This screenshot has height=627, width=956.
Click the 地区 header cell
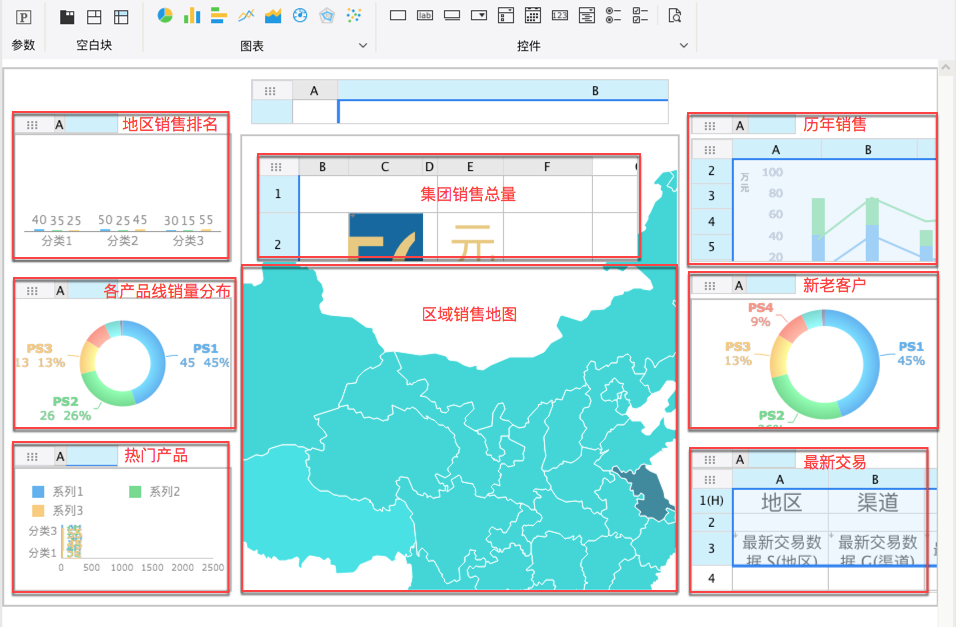[x=780, y=502]
